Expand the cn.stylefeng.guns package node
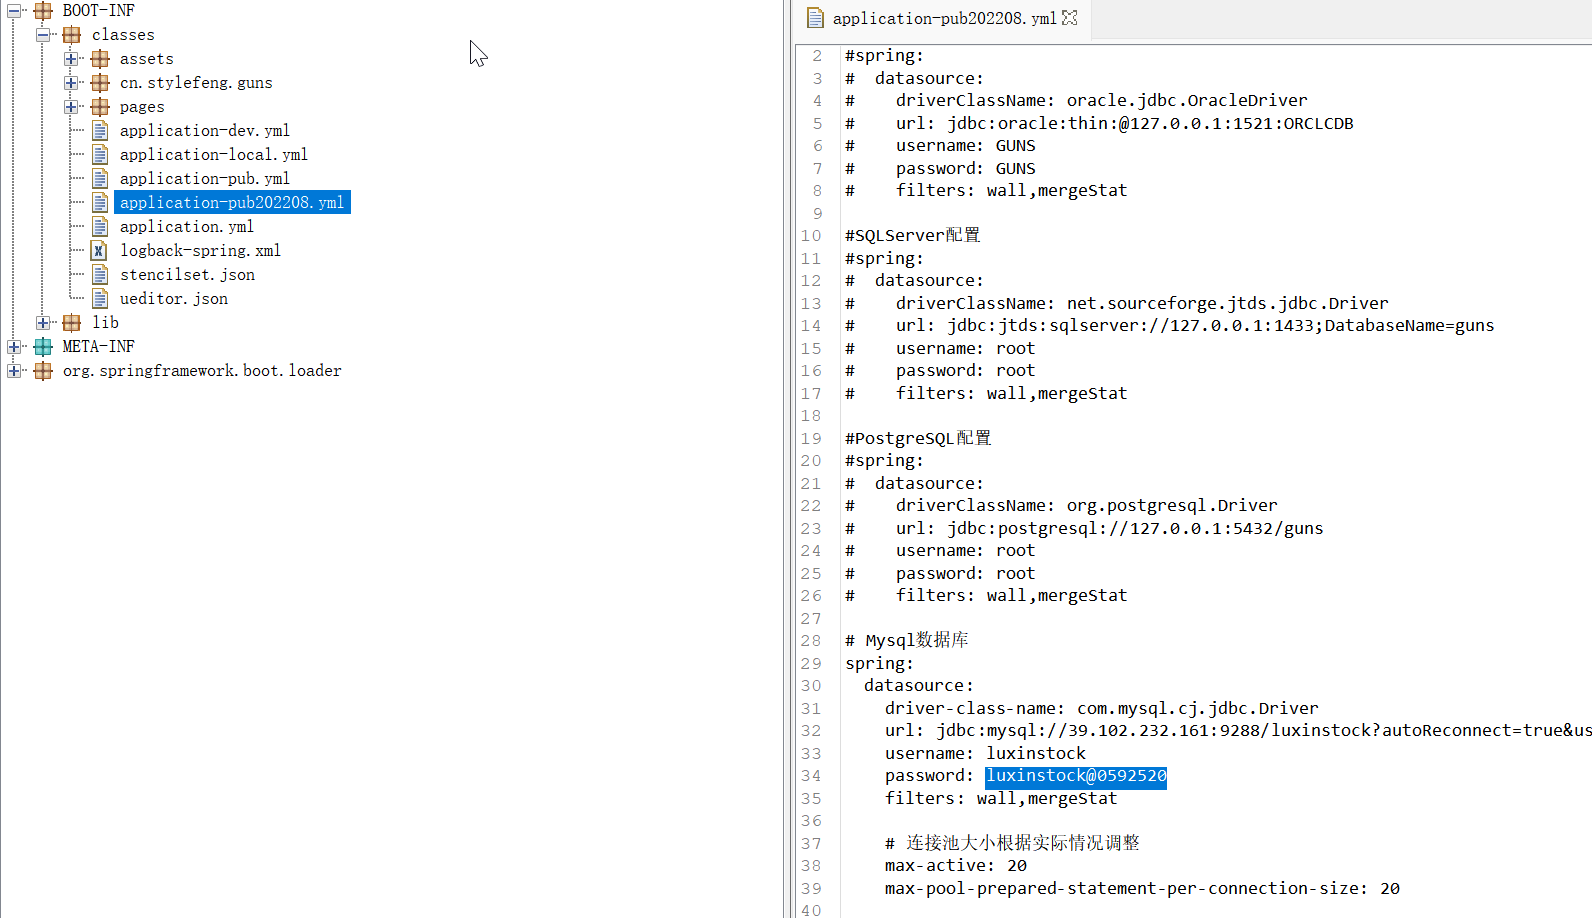This screenshot has width=1592, height=918. (71, 83)
